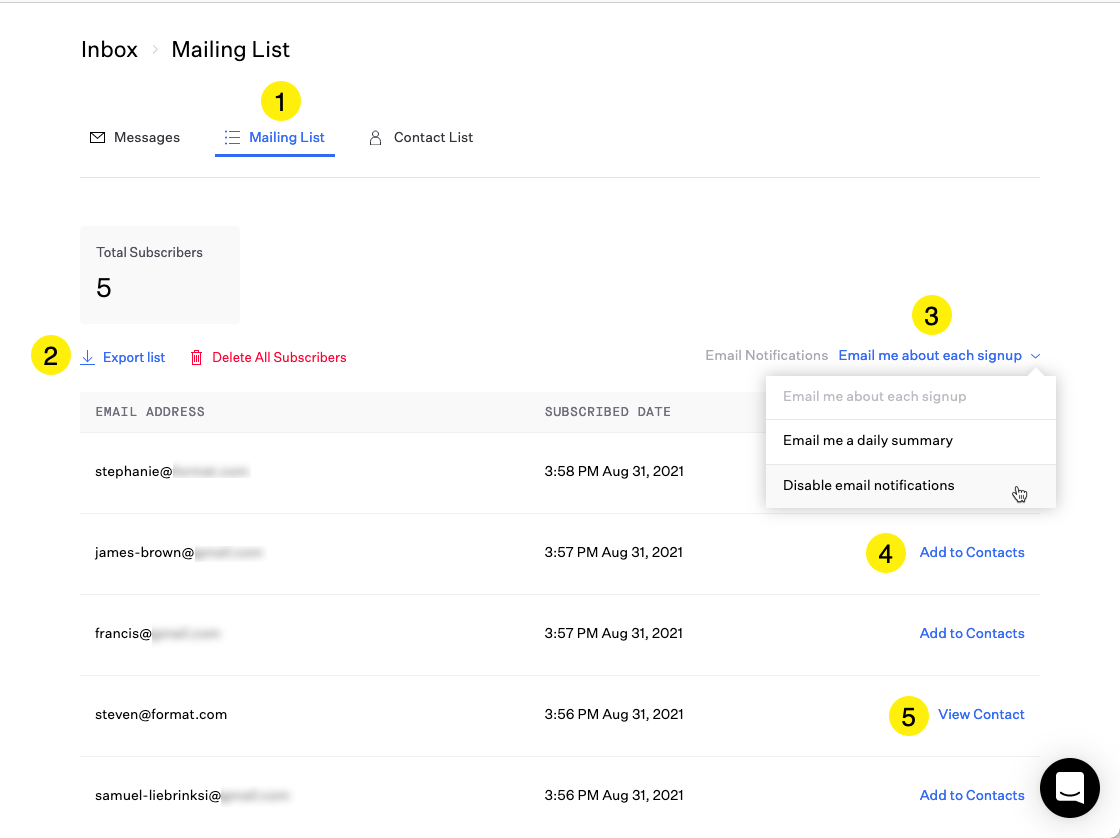The height and width of the screenshot is (838, 1120).
Task: Click the EMAIL ADDRESS column header
Action: tap(150, 411)
